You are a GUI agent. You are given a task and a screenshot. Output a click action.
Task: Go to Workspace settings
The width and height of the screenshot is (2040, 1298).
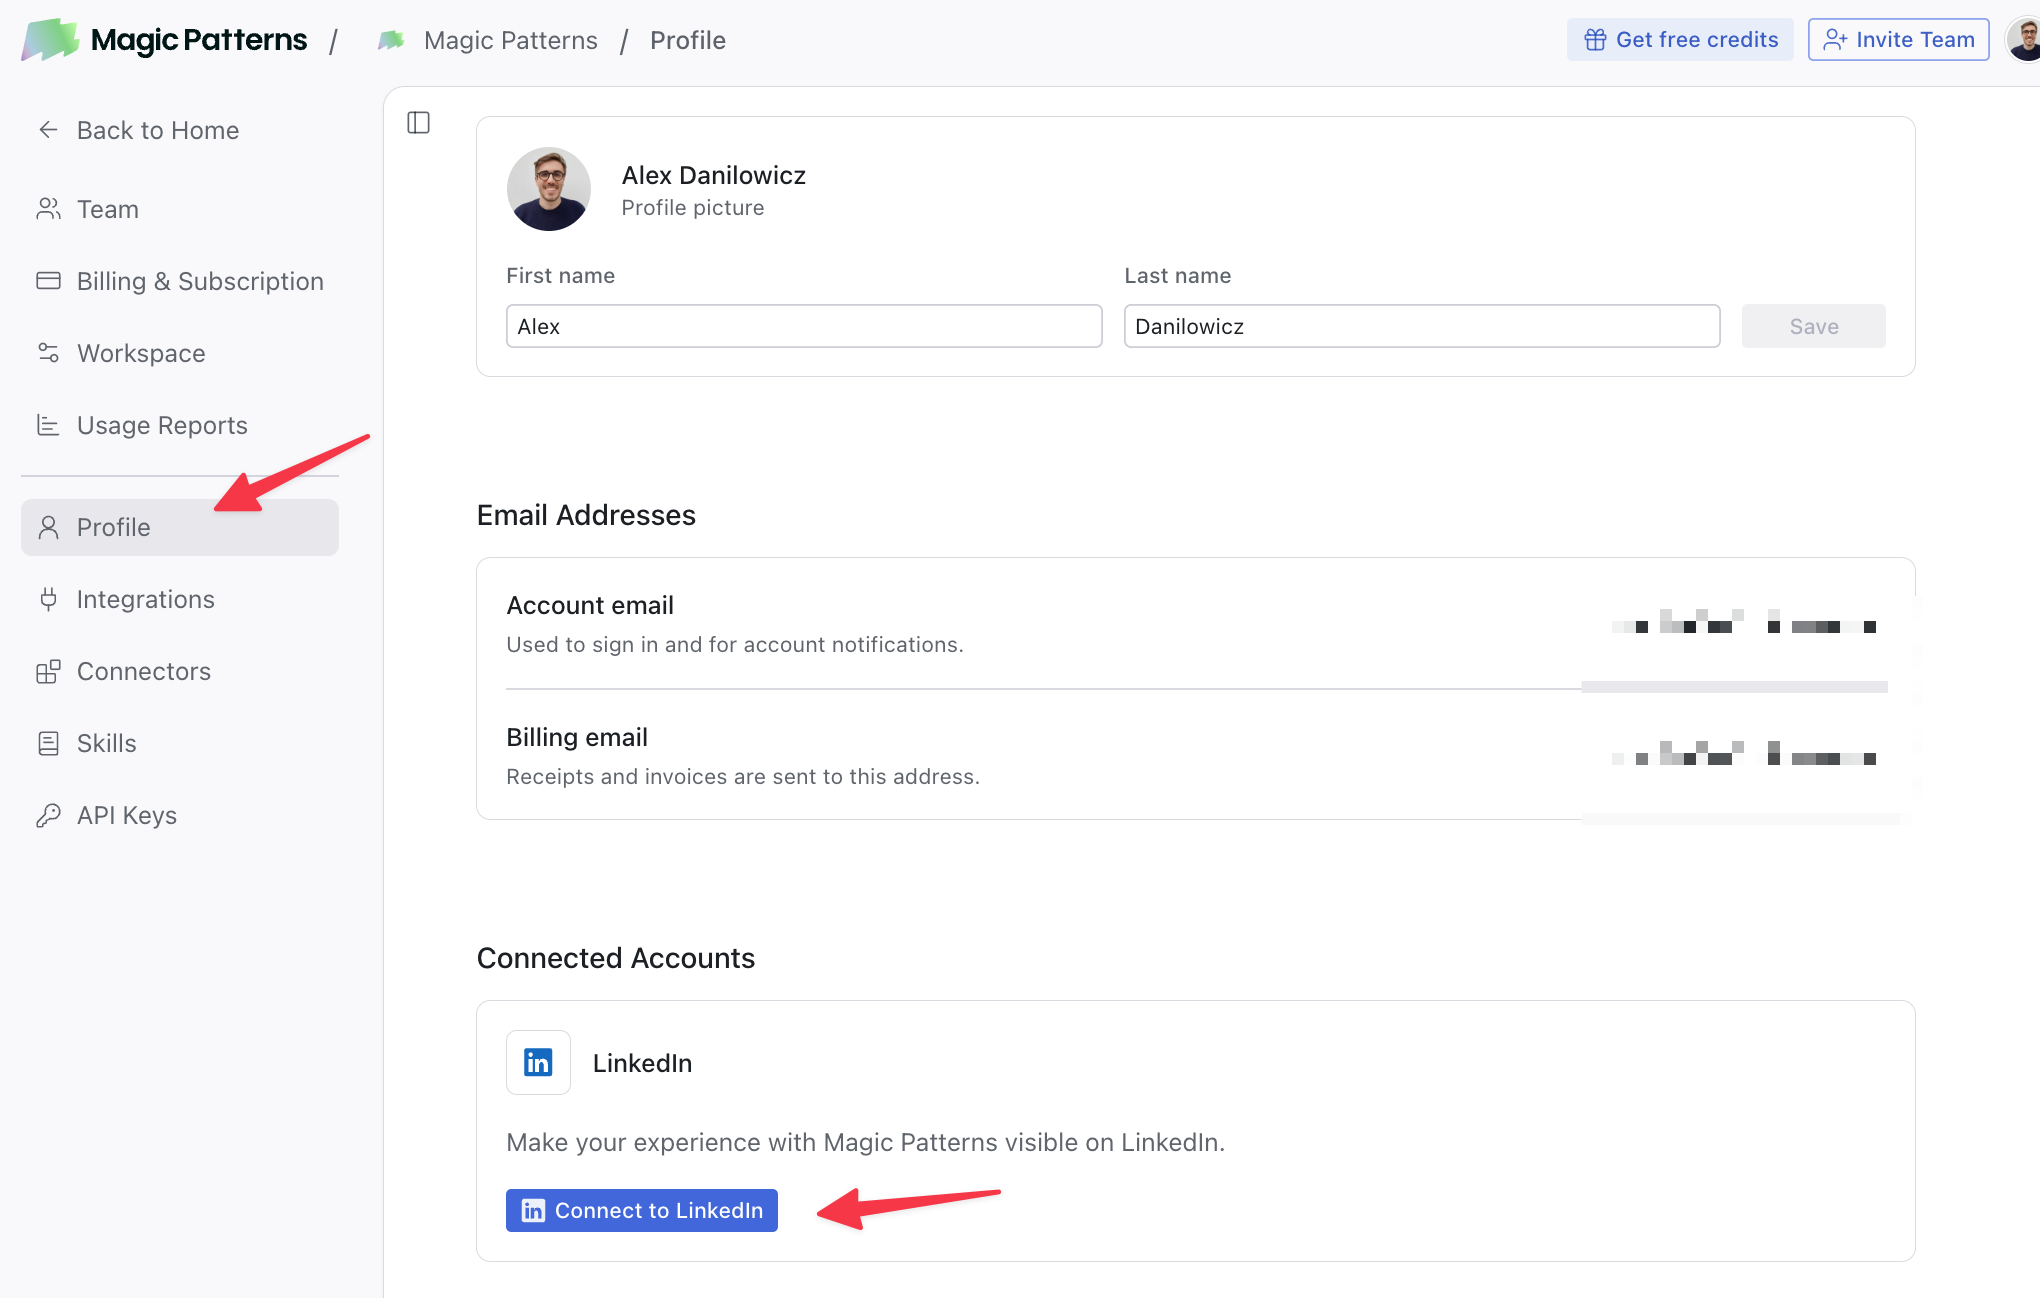coord(180,353)
